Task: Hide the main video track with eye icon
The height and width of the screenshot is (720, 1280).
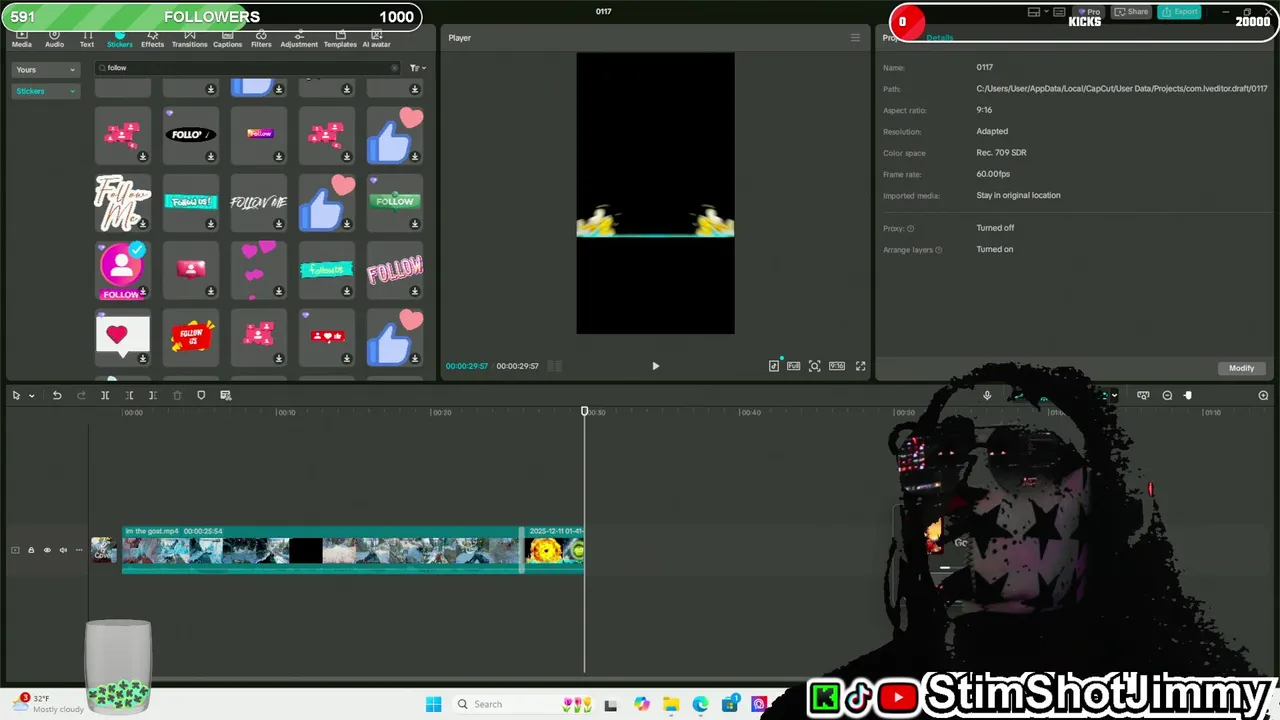Action: coord(47,550)
